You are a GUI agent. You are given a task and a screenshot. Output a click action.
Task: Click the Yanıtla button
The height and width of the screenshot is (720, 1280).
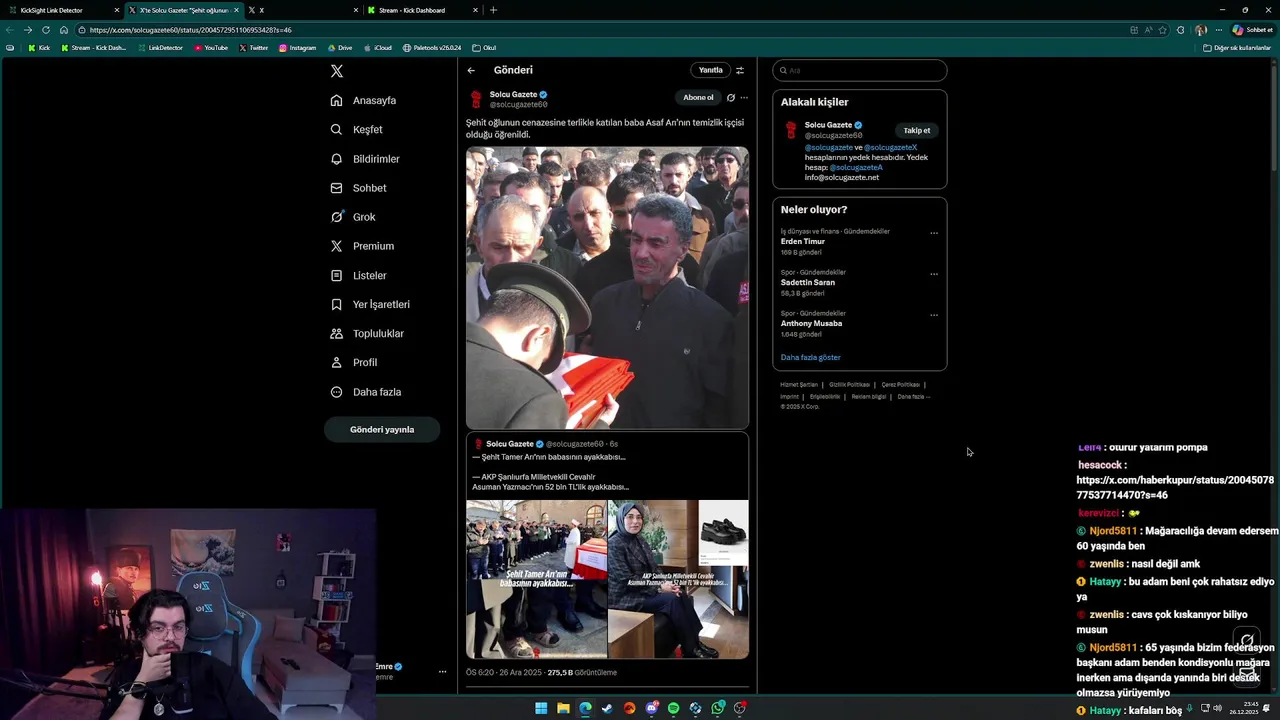710,70
